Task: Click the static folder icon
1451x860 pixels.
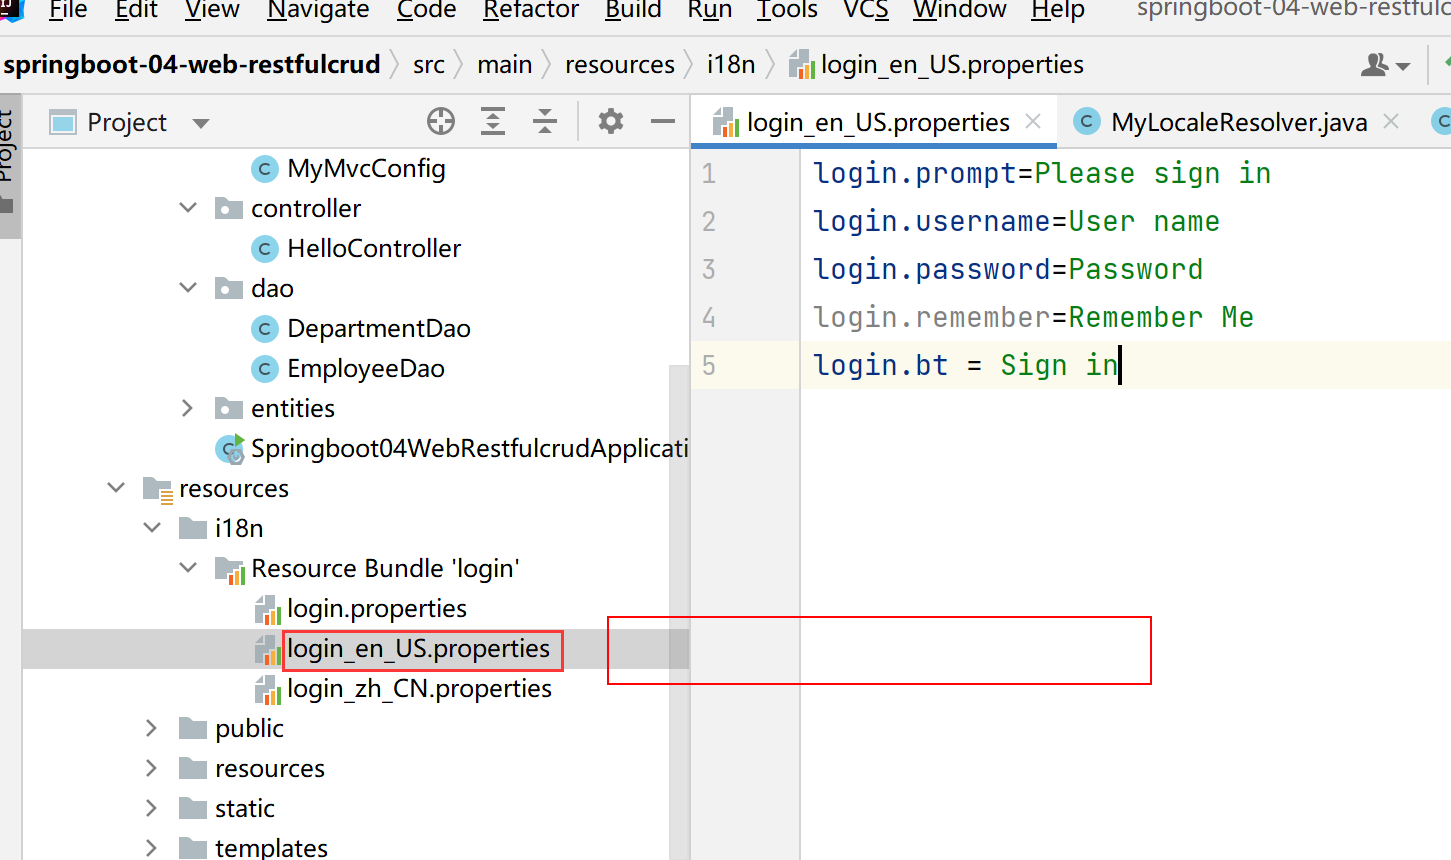Action: click(x=193, y=809)
